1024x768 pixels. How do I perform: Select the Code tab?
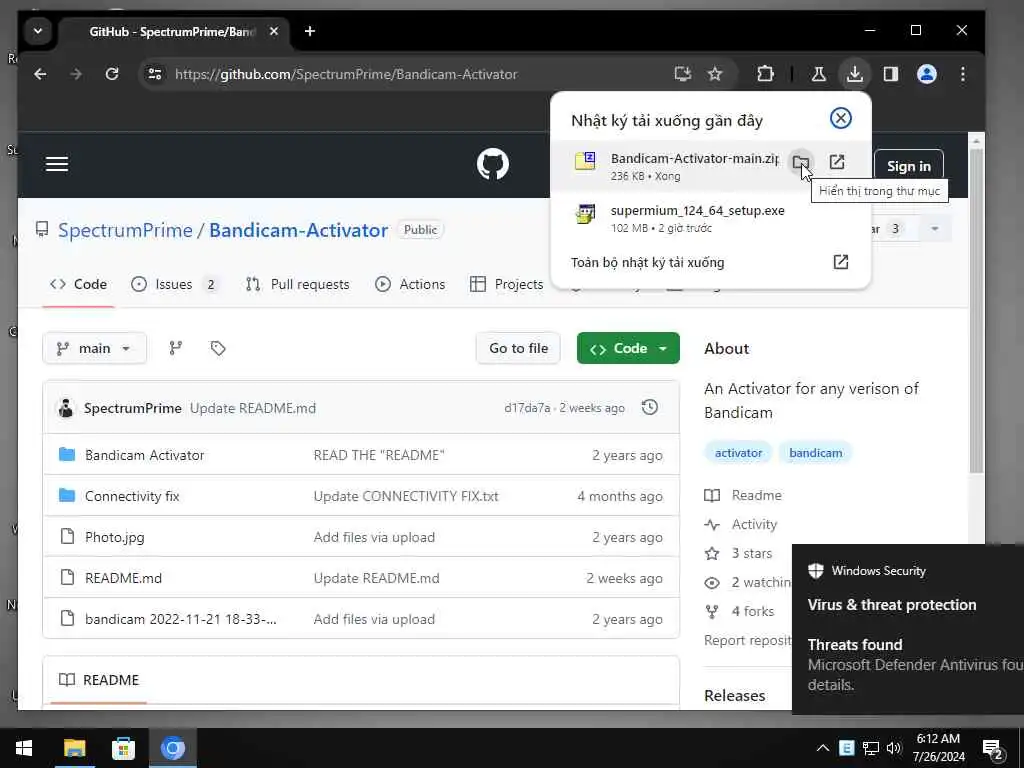tap(78, 284)
